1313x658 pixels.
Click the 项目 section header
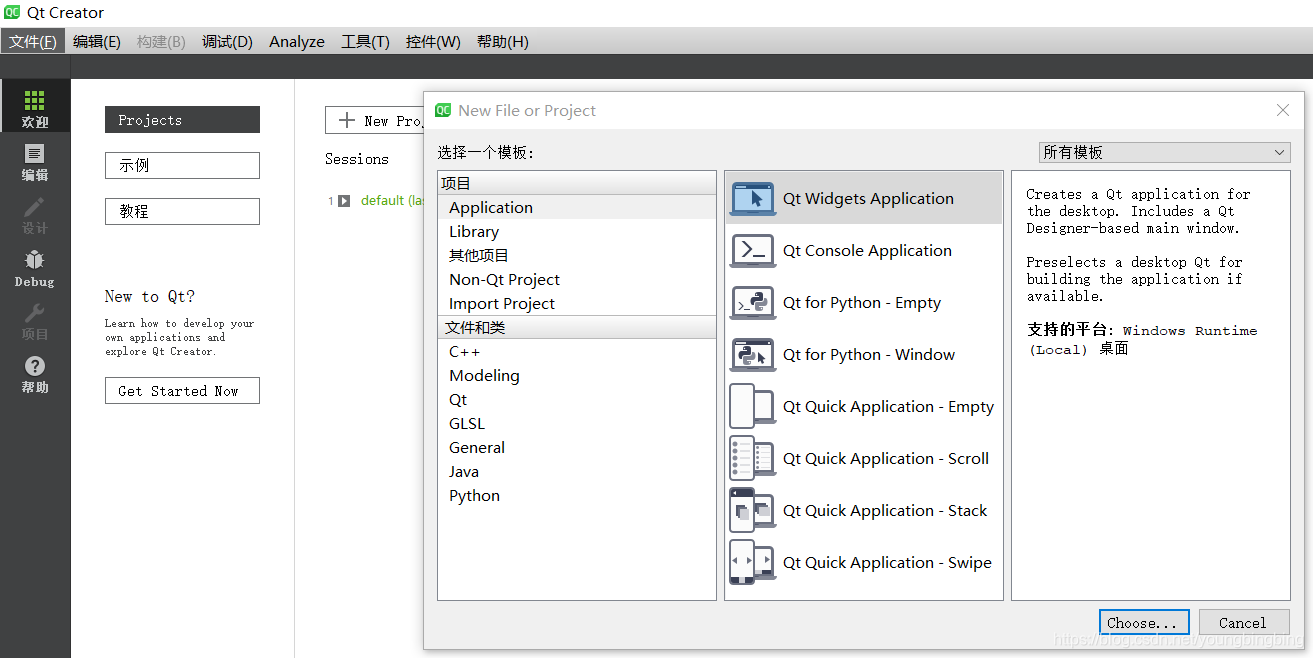click(577, 183)
